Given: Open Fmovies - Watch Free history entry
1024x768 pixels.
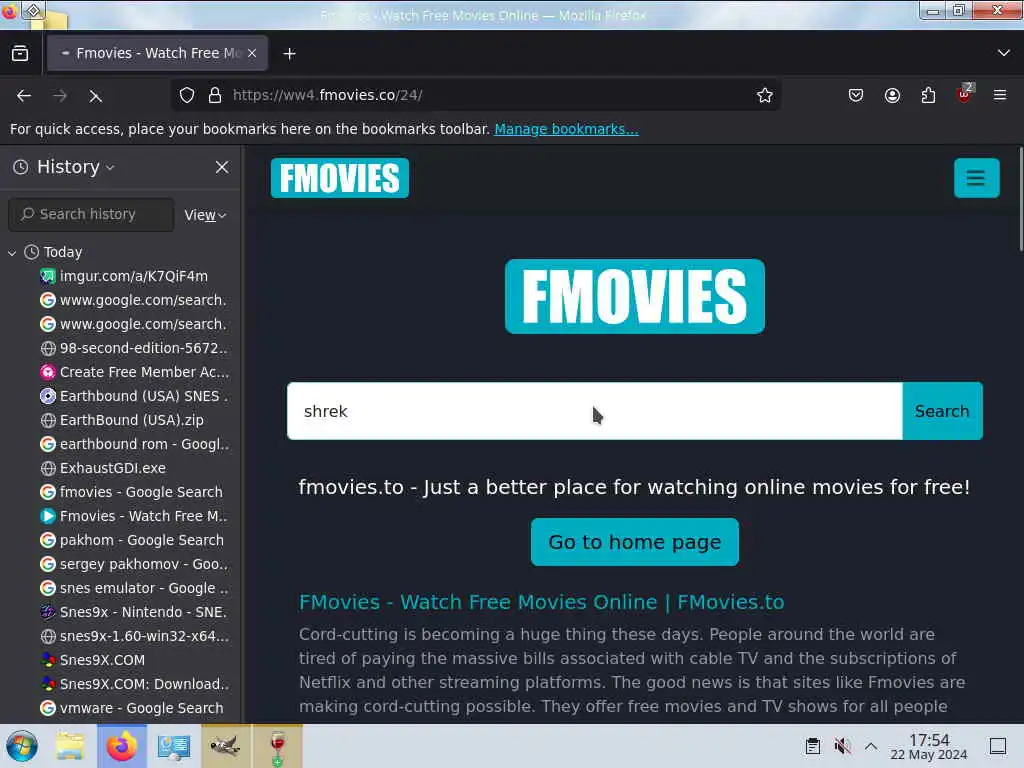Looking at the screenshot, I should [x=133, y=516].
